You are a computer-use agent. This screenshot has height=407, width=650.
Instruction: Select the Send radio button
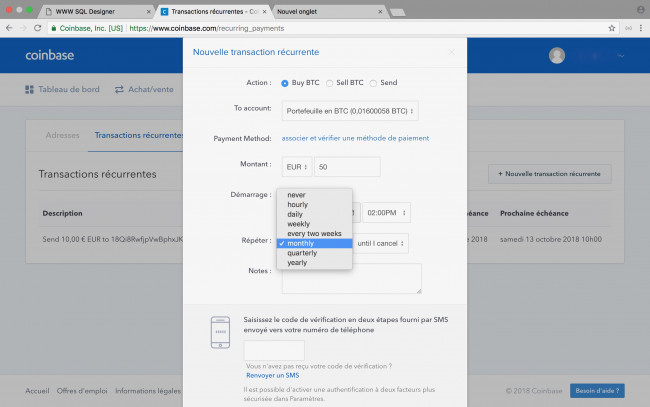point(373,83)
